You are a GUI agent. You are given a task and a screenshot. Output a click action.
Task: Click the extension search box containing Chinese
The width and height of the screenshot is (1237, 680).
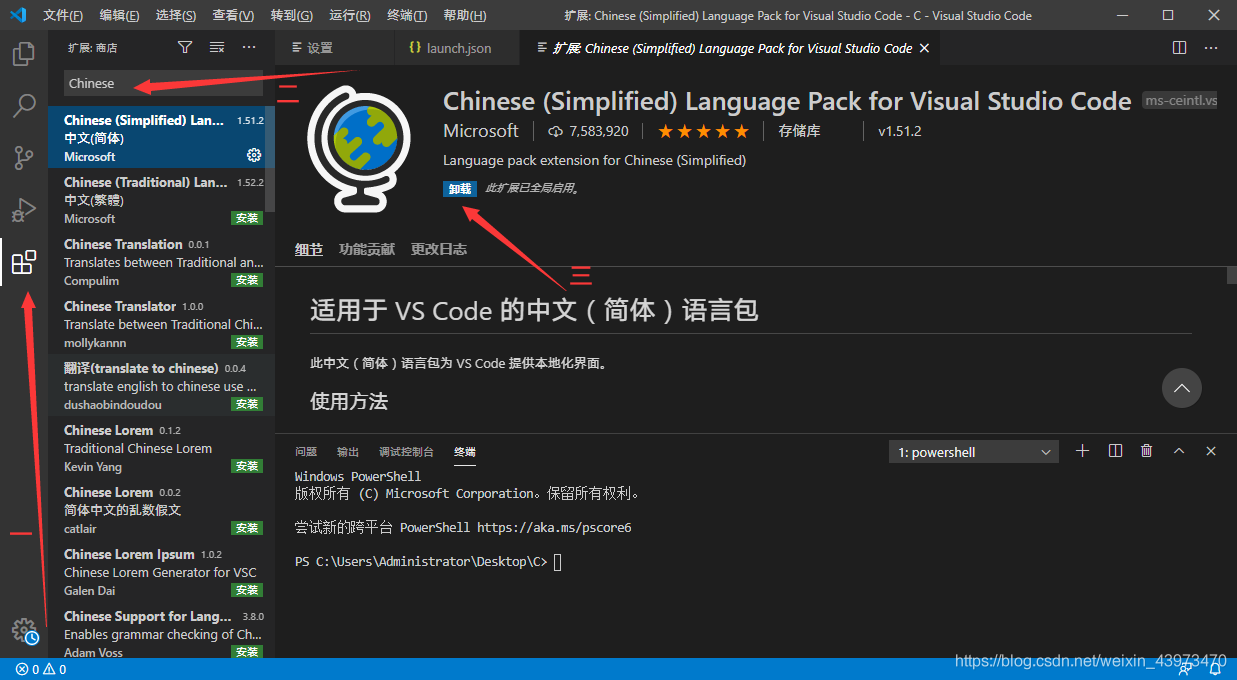tap(163, 83)
